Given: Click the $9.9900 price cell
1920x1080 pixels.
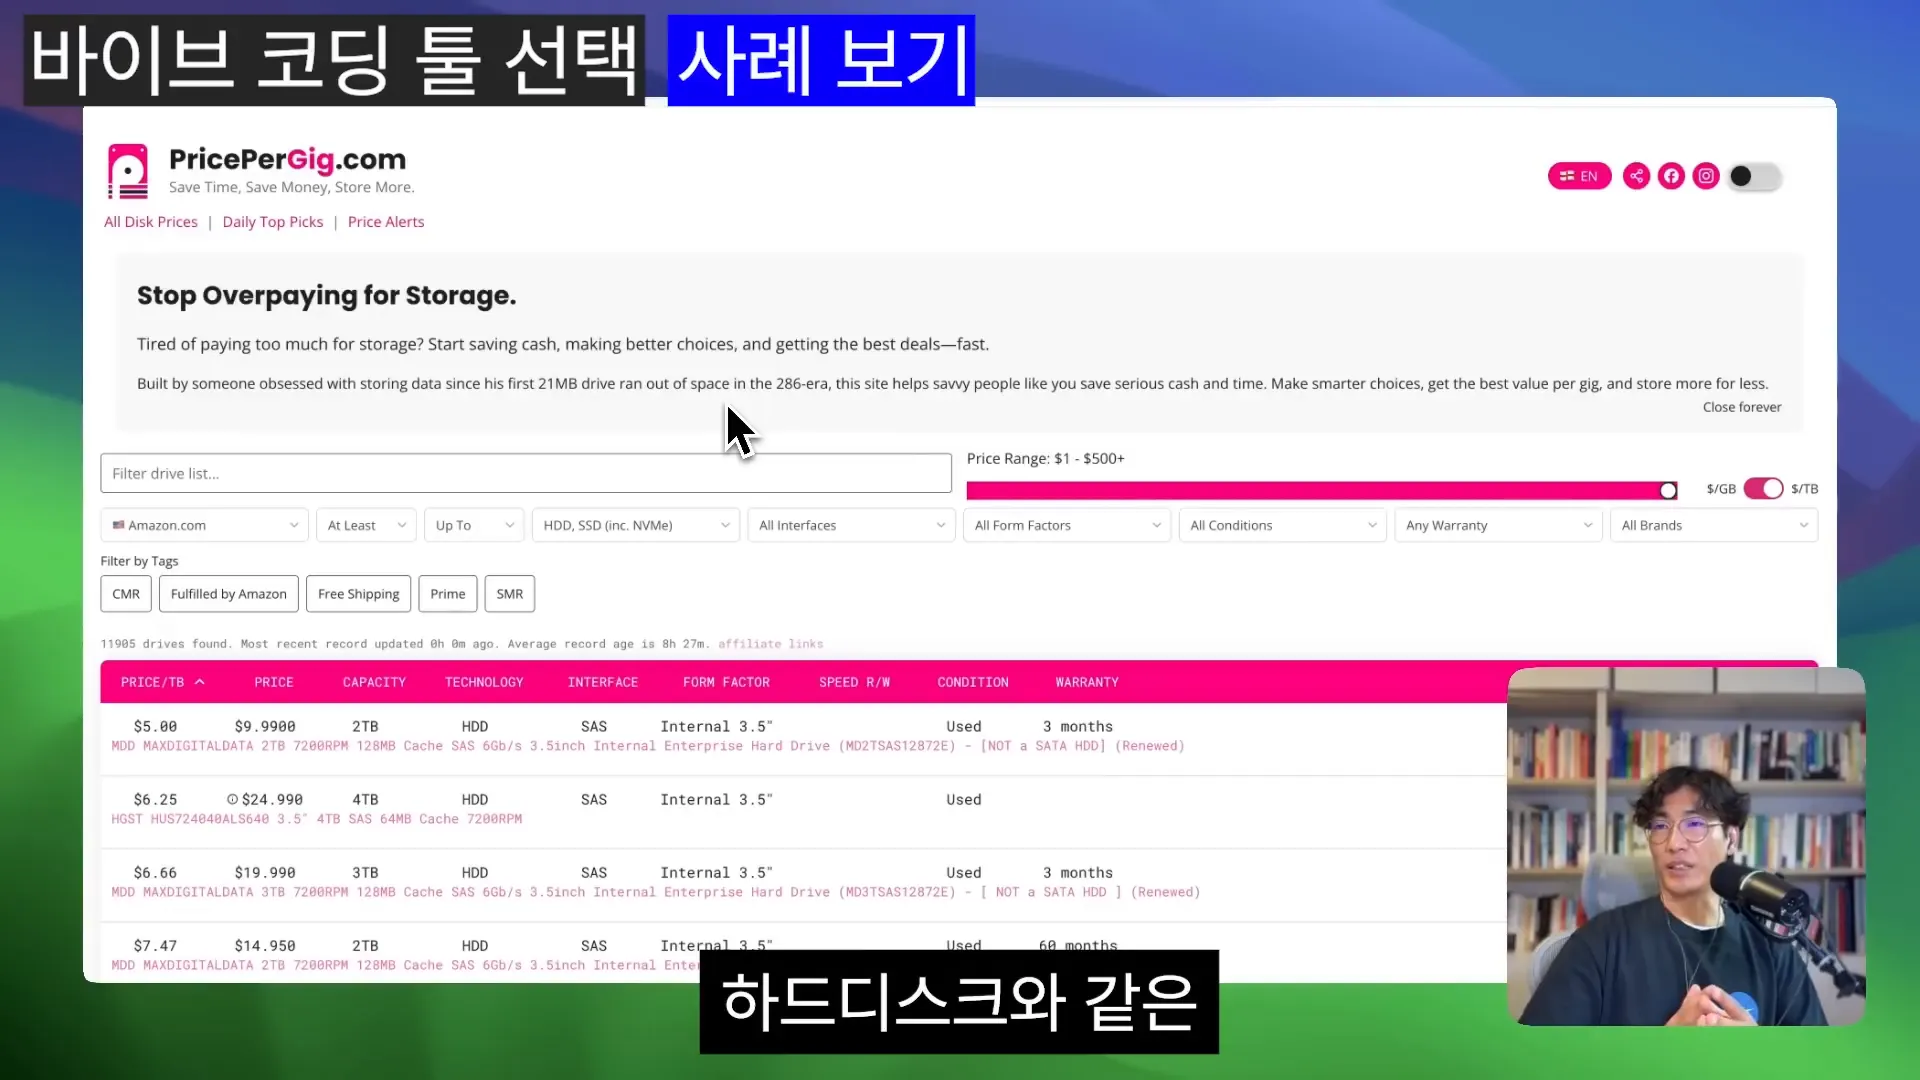Looking at the screenshot, I should [x=265, y=727].
